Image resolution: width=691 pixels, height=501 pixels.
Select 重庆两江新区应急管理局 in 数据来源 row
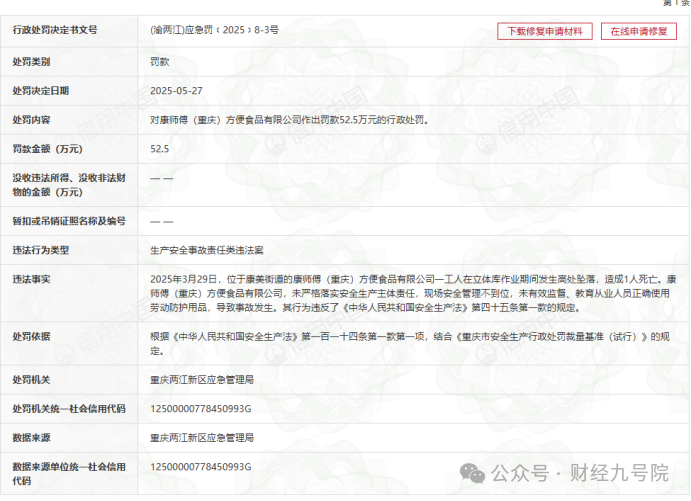coord(202,438)
